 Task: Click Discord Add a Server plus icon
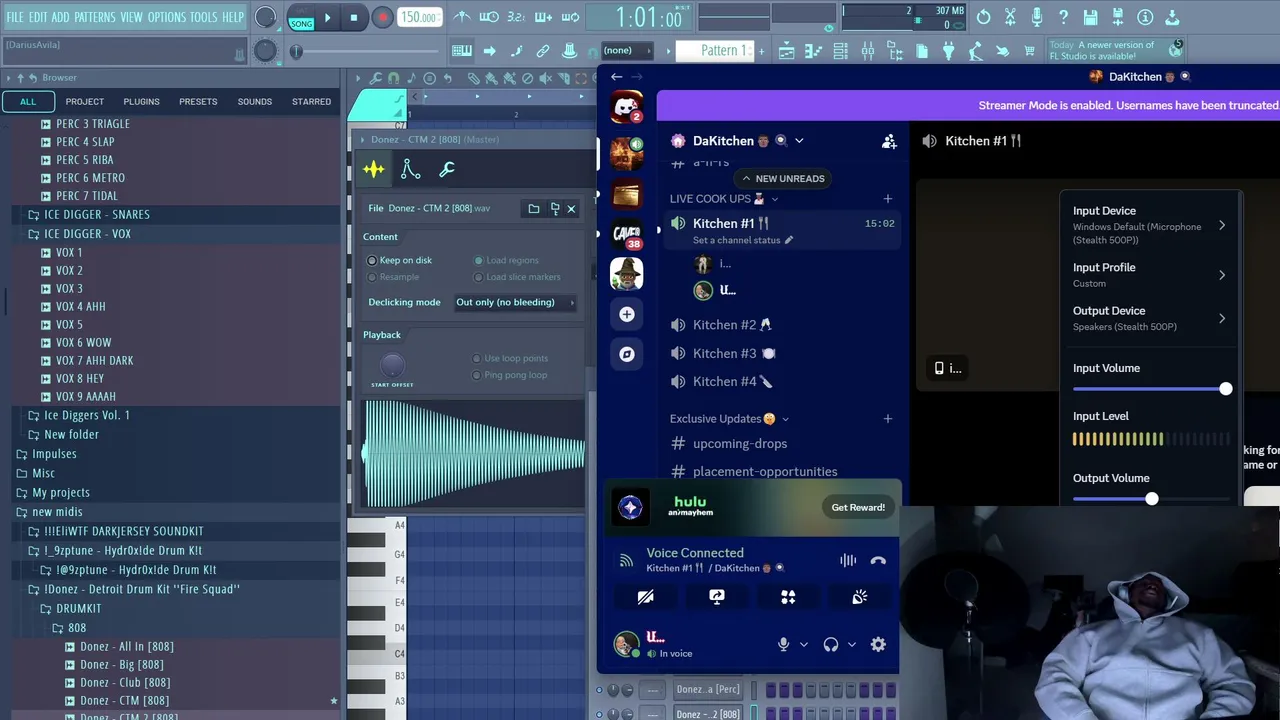(x=627, y=314)
